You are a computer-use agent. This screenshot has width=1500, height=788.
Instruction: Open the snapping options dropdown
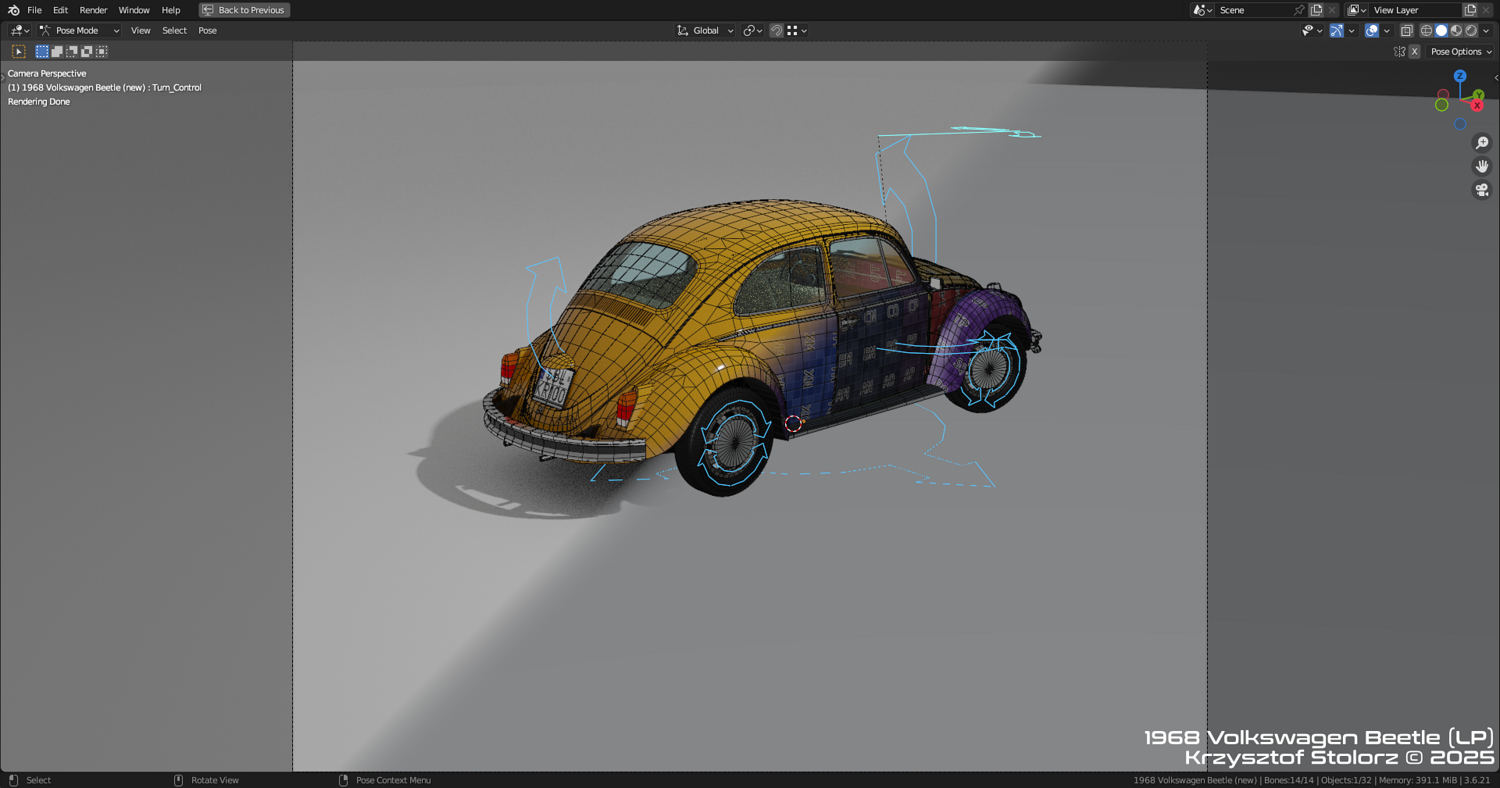point(797,31)
